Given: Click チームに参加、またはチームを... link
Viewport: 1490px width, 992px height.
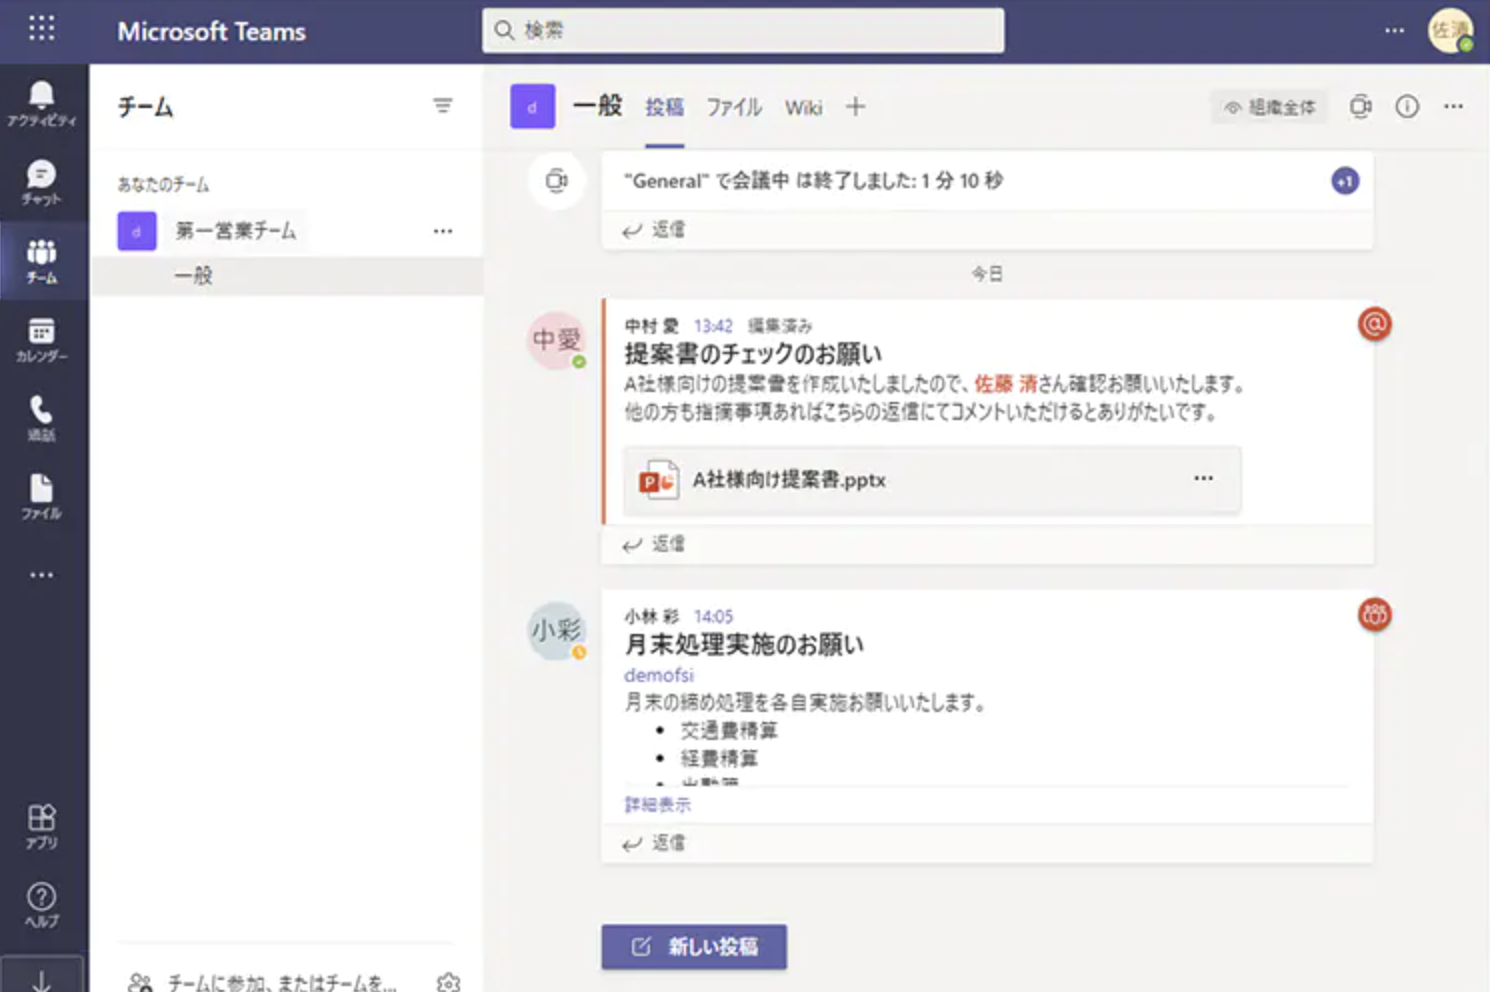Looking at the screenshot, I should point(281,982).
